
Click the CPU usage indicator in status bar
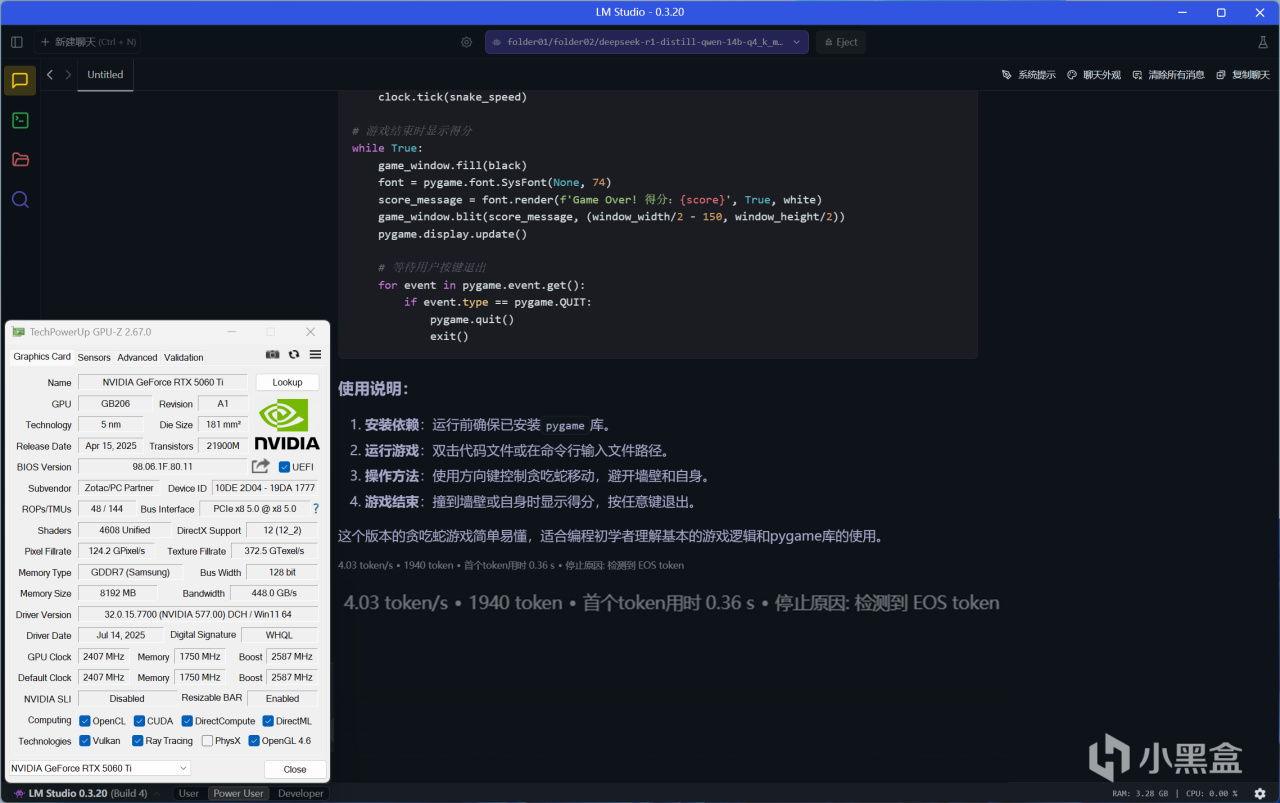(1211, 793)
